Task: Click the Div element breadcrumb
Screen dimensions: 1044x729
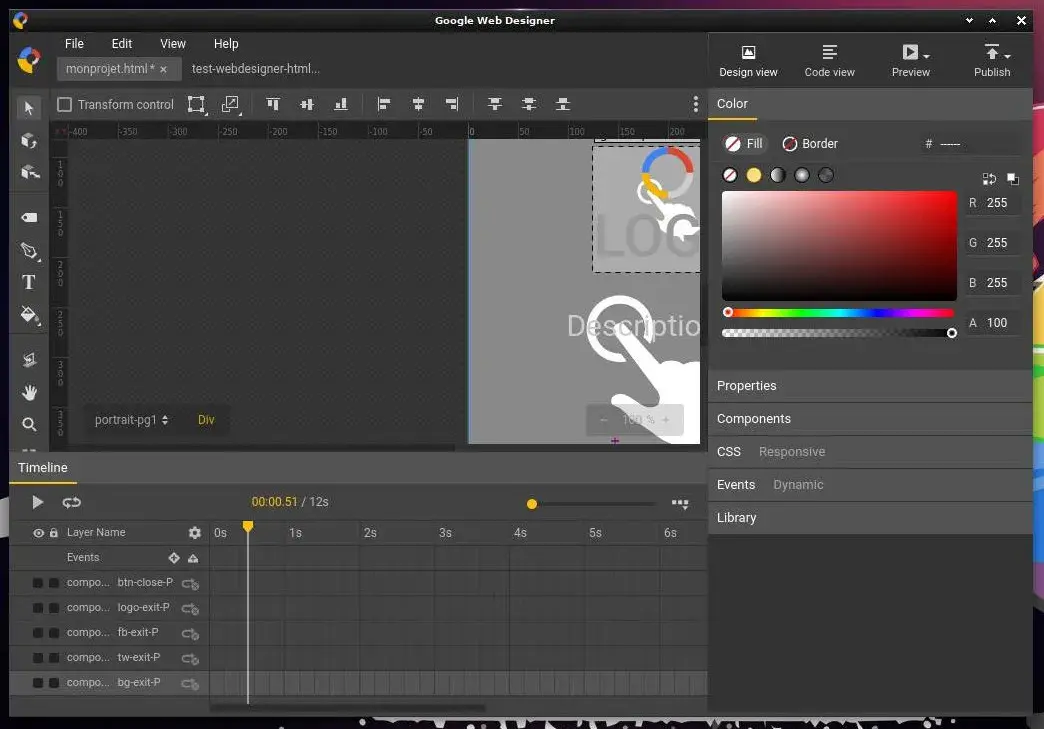Action: click(206, 420)
